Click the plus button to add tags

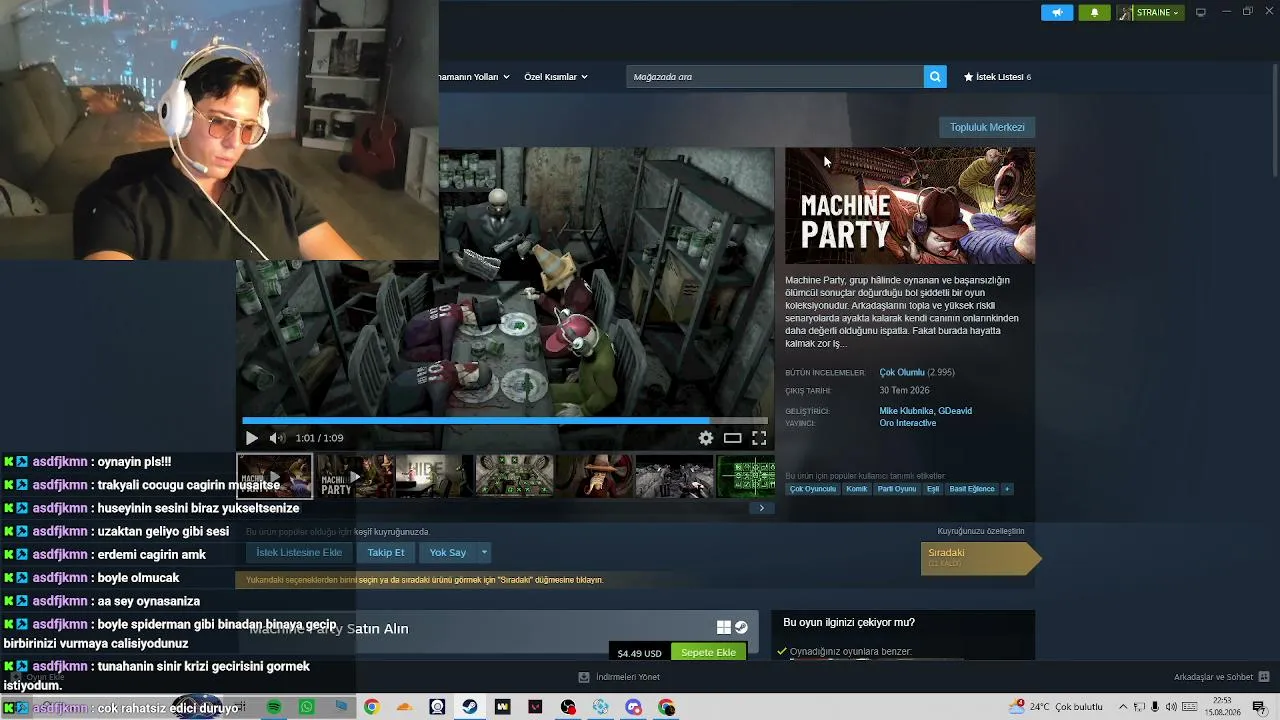pos(1007,489)
